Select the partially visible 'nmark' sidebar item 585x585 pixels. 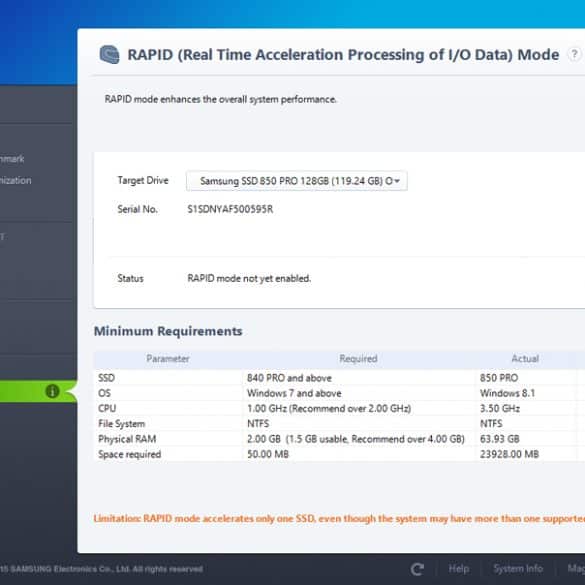[x=12, y=159]
